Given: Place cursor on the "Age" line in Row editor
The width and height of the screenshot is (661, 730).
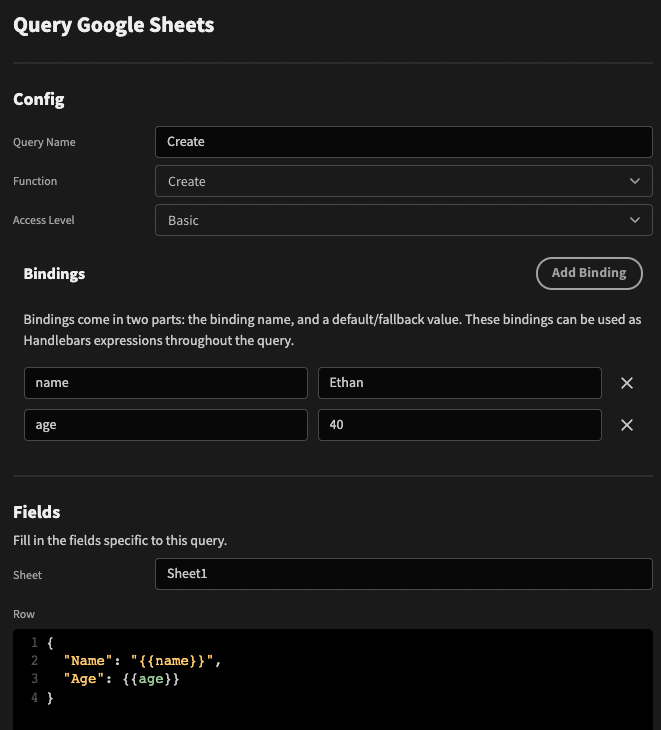Looking at the screenshot, I should tap(121, 679).
